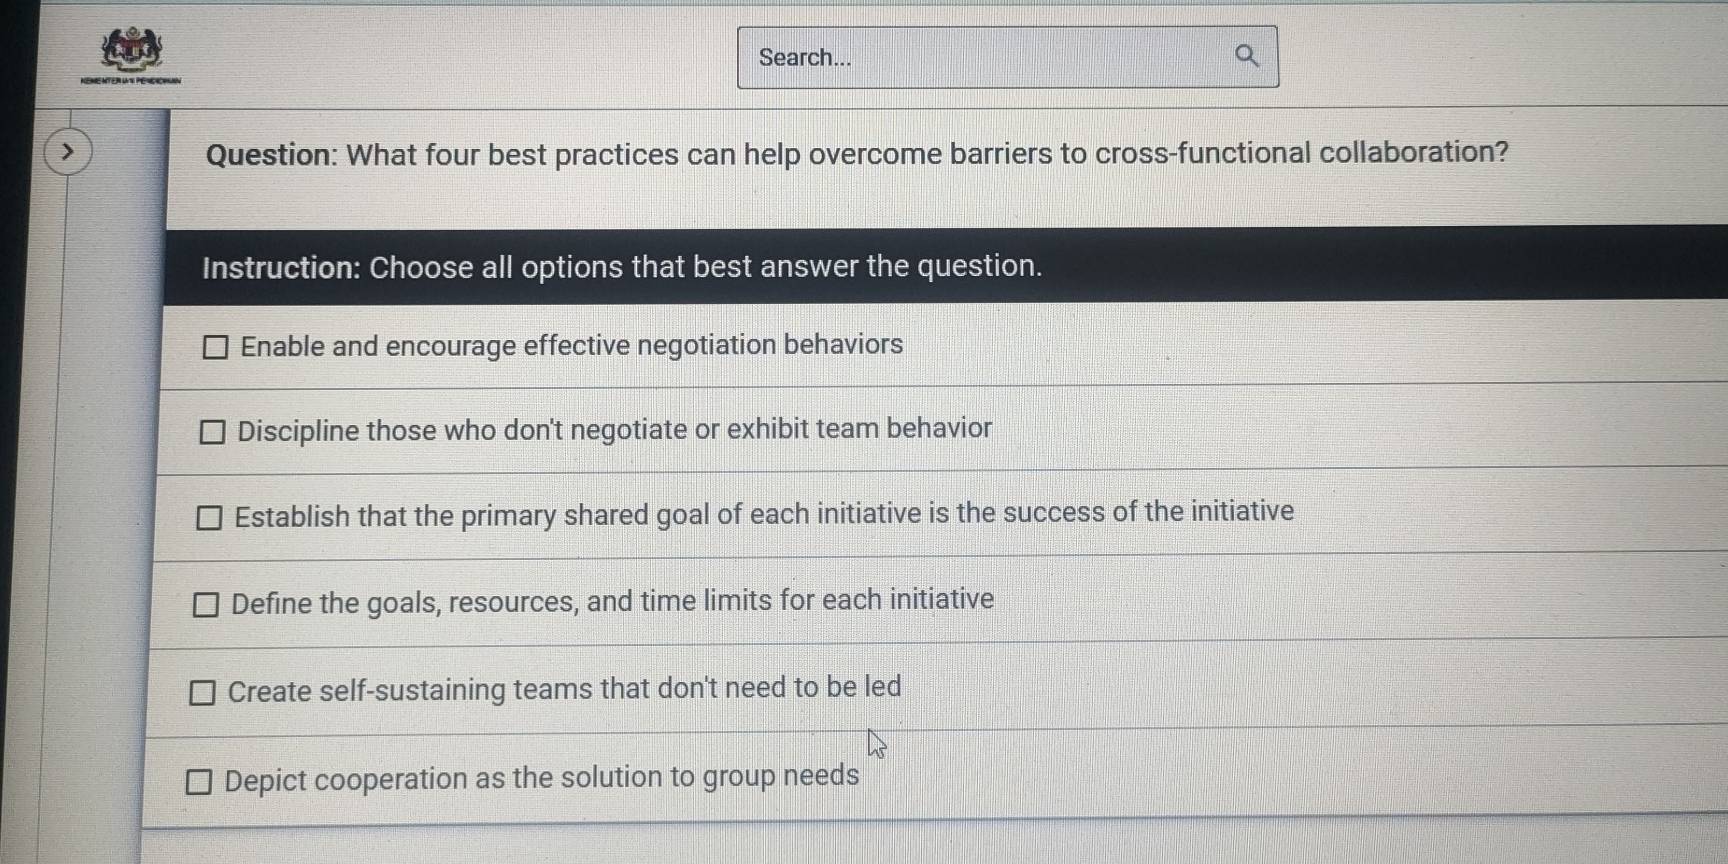
Task: Click the magnifying glass search icon
Action: [1246, 56]
